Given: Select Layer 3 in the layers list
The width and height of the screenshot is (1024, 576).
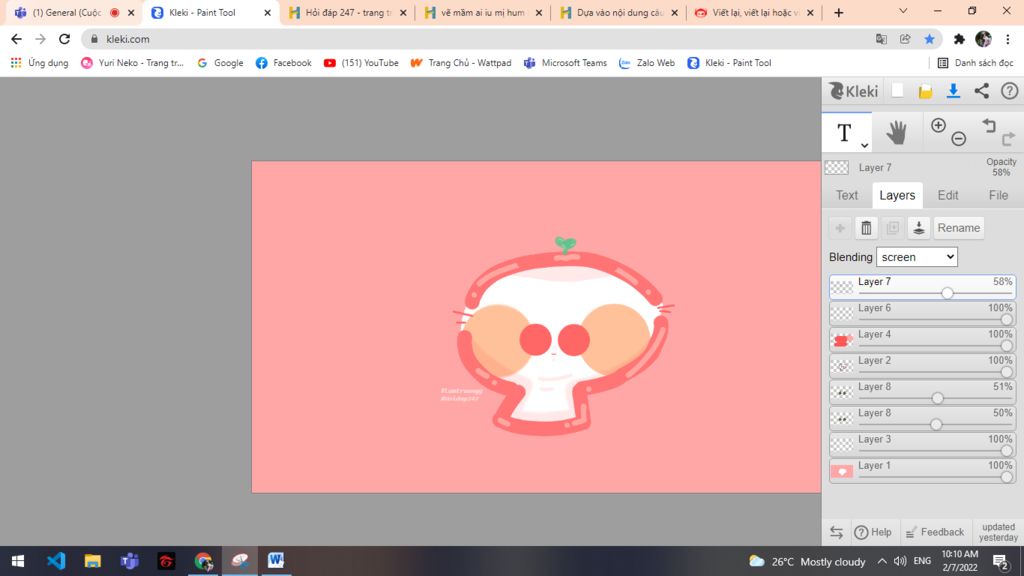Looking at the screenshot, I should [922, 445].
